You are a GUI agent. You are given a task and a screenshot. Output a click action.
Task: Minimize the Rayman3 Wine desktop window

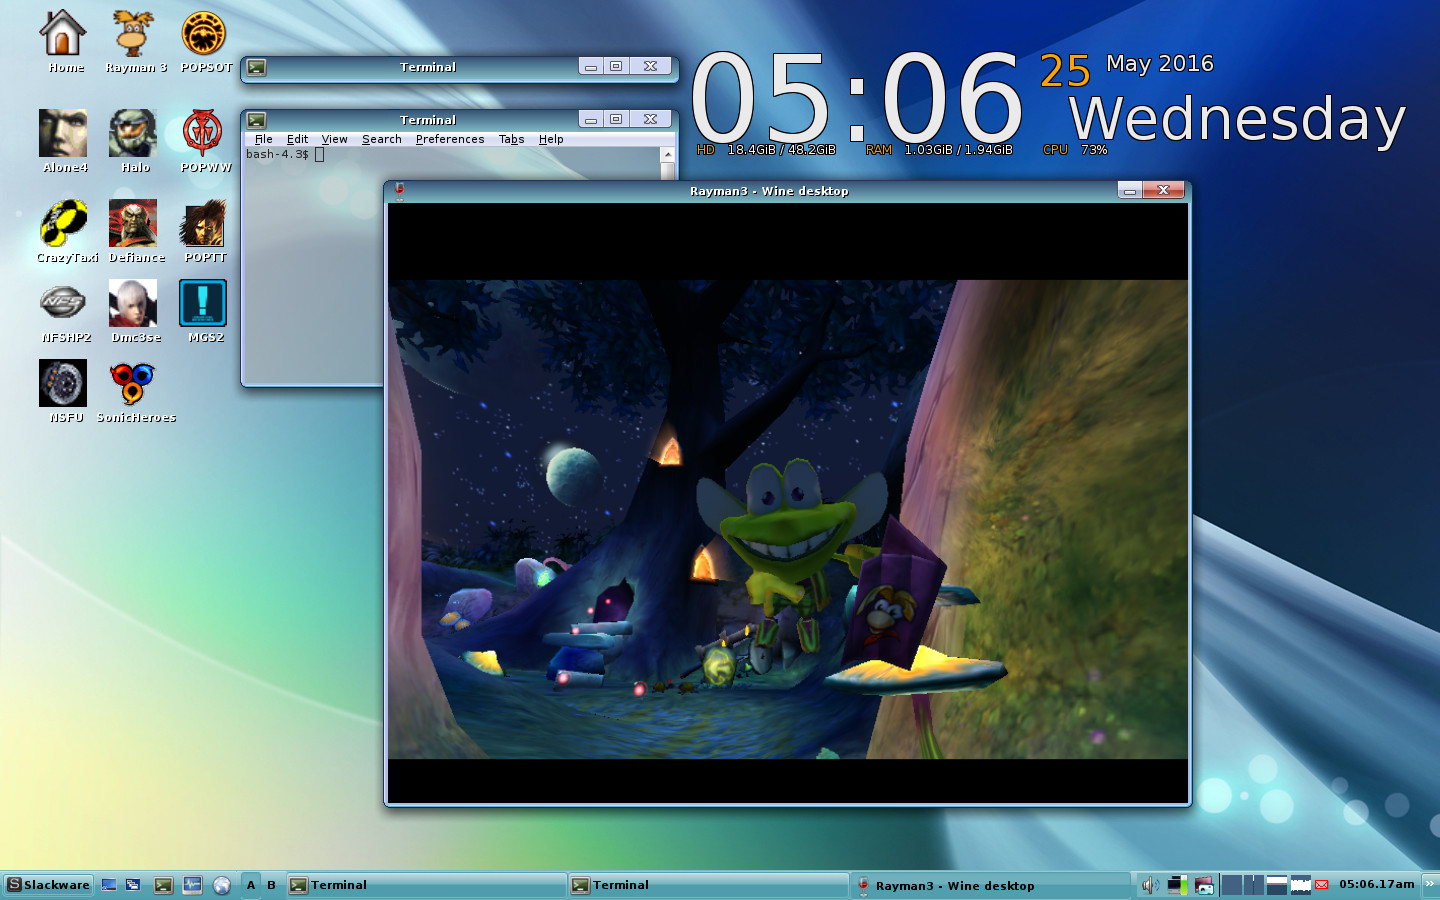(x=1130, y=190)
